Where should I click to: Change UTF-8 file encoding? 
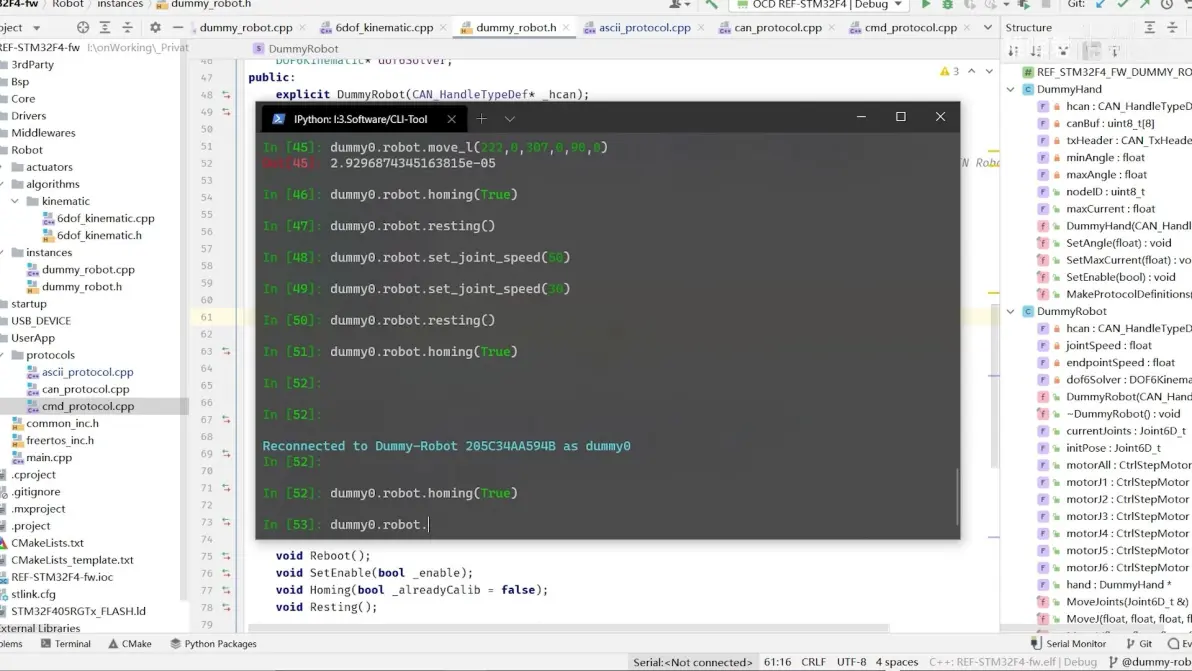[x=851, y=662]
